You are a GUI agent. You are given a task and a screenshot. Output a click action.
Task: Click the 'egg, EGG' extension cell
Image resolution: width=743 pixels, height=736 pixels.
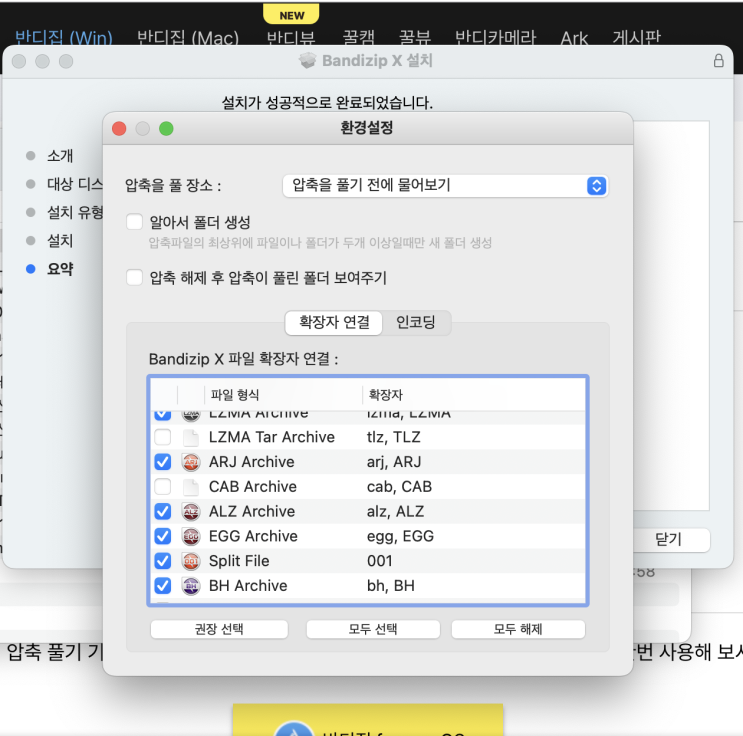(x=400, y=536)
